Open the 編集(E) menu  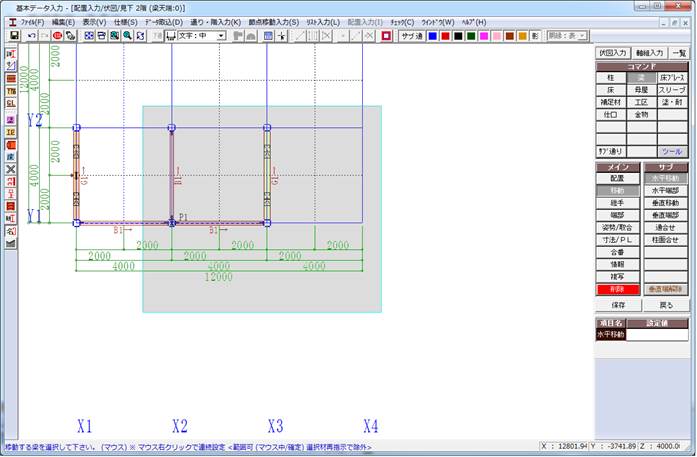[63, 22]
